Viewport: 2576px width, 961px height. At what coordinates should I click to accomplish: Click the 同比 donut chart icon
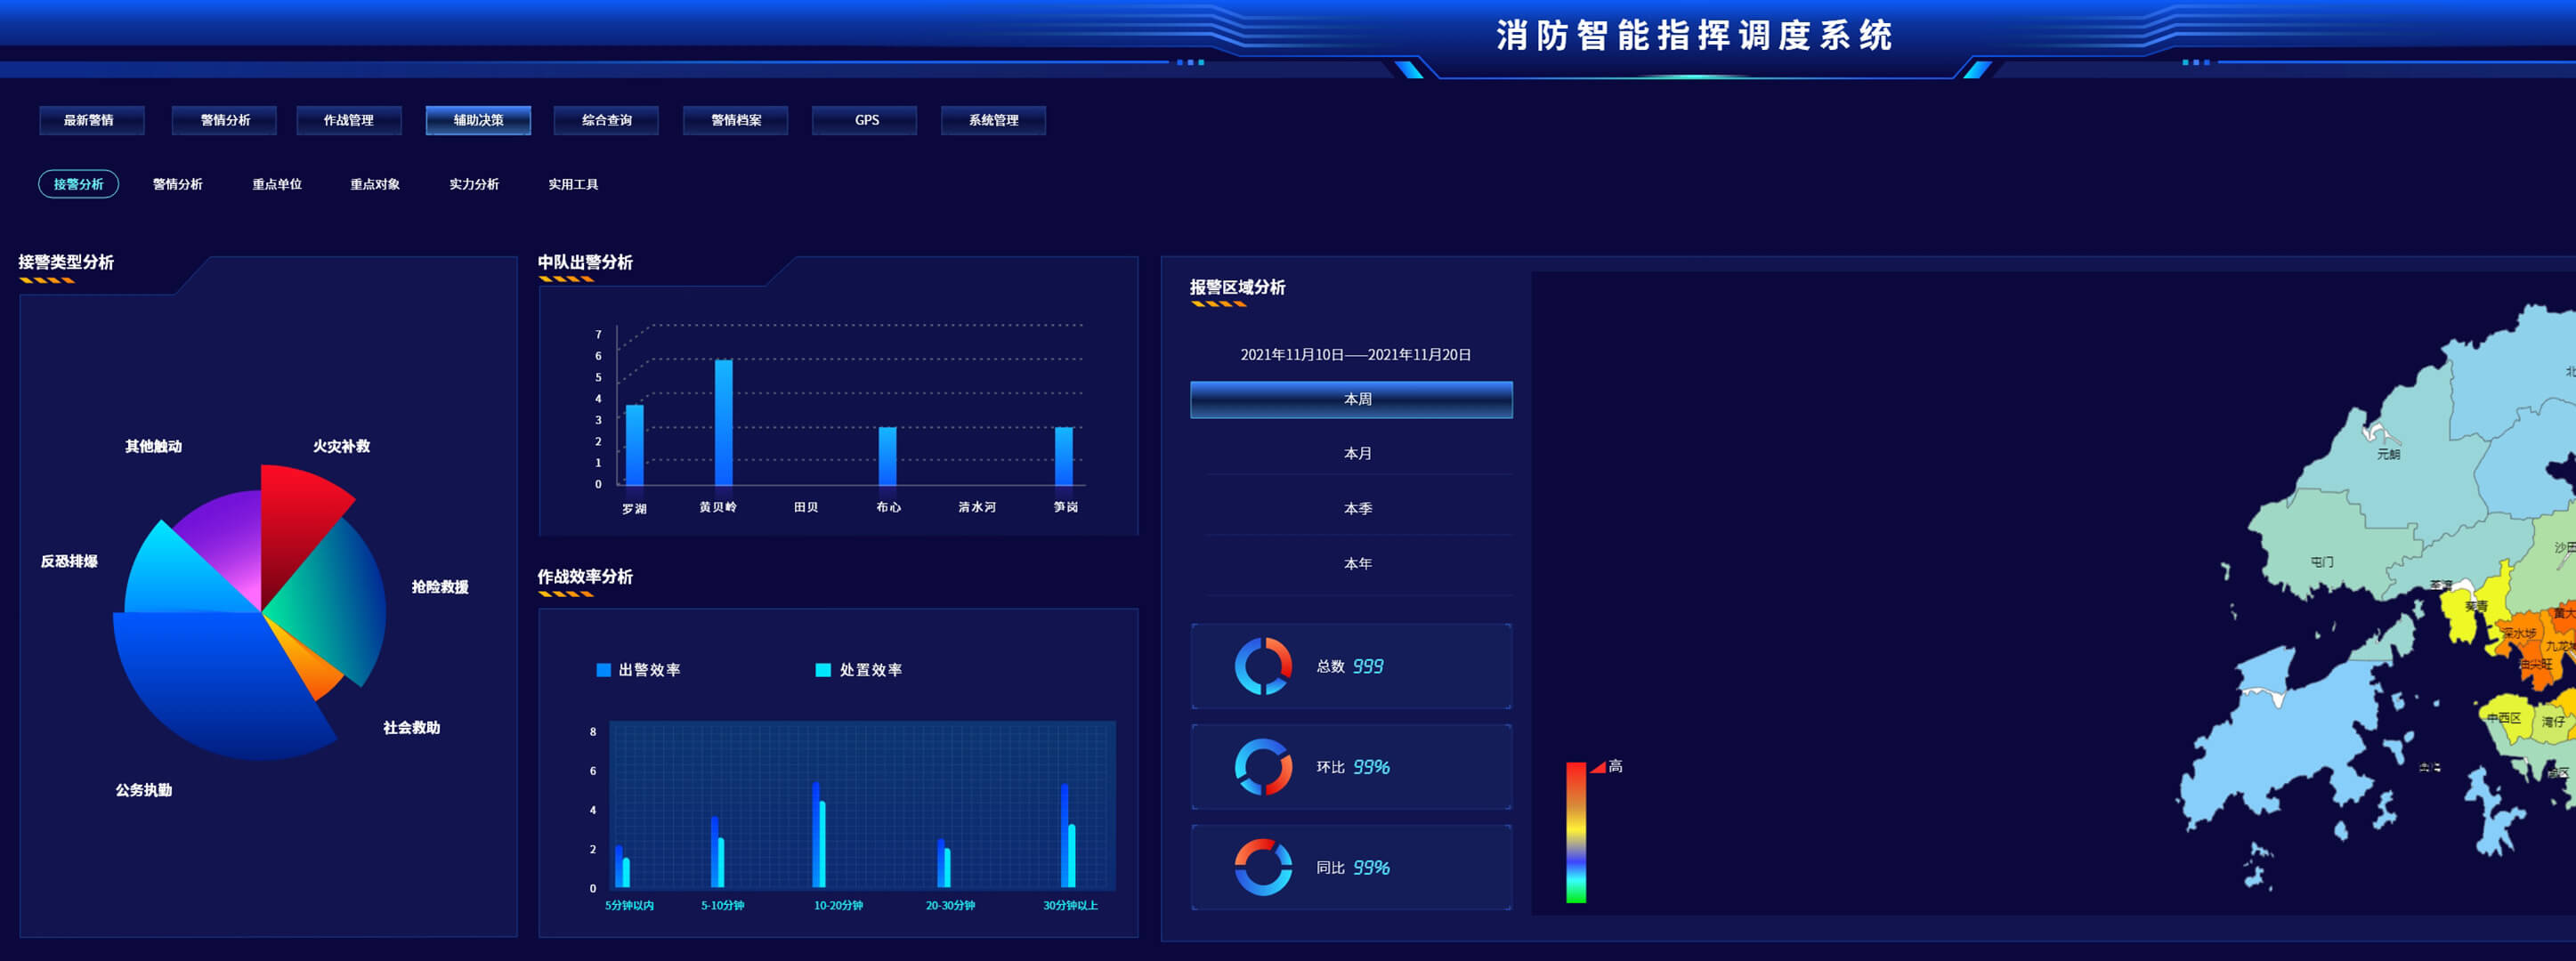click(1263, 867)
